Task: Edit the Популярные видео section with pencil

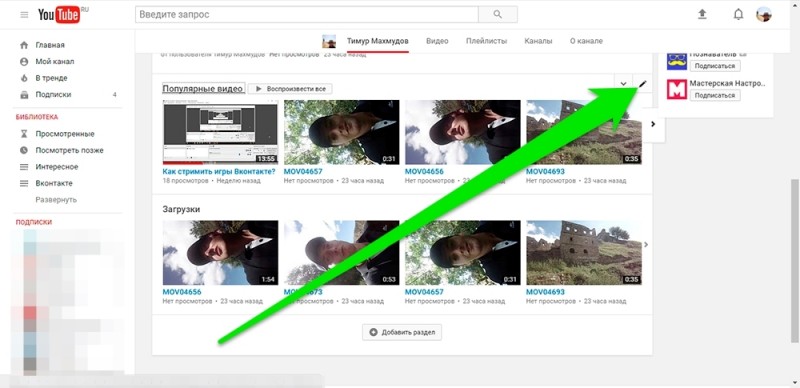Action: [x=642, y=84]
